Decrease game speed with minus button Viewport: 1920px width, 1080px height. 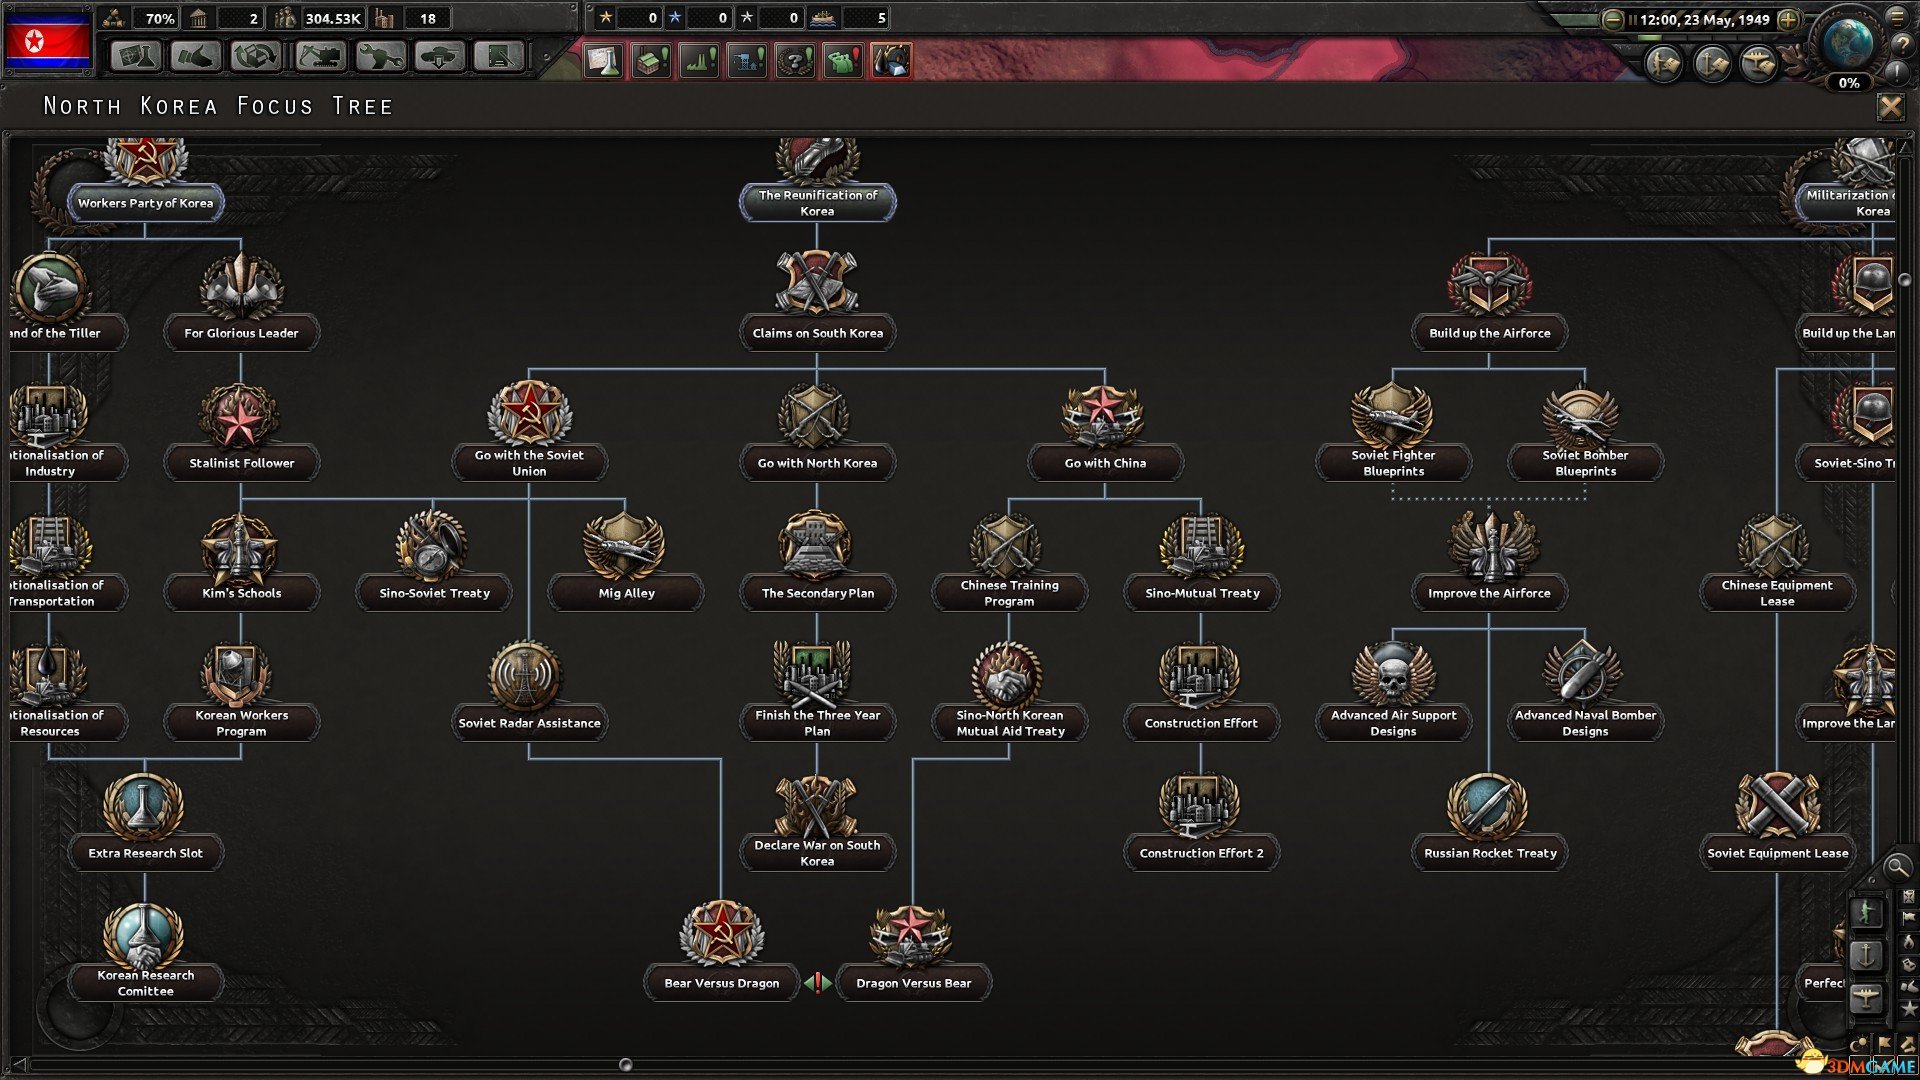(1613, 19)
